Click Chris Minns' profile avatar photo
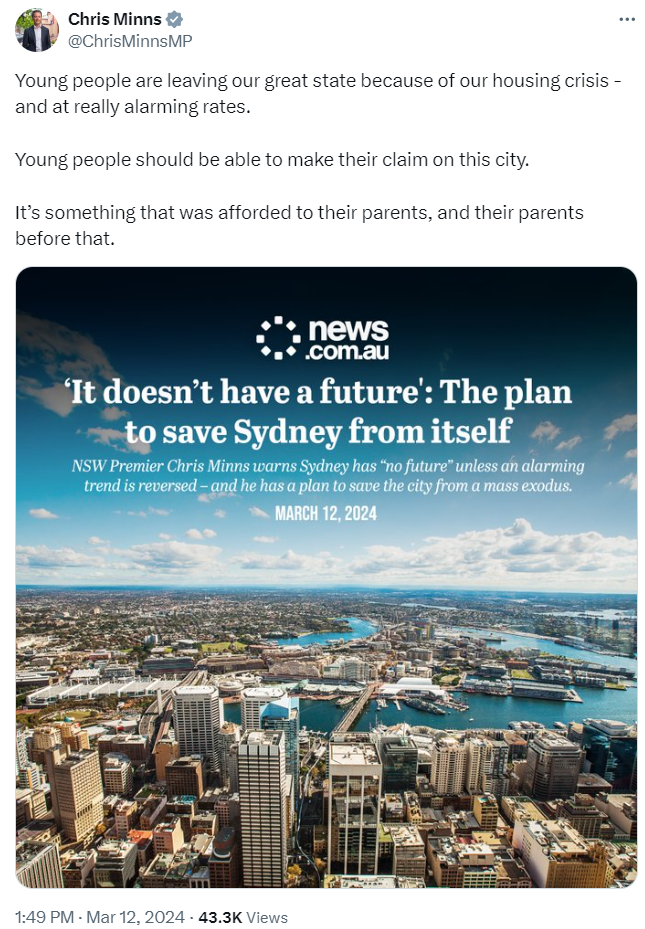This screenshot has height=929, width=645. tap(37, 30)
